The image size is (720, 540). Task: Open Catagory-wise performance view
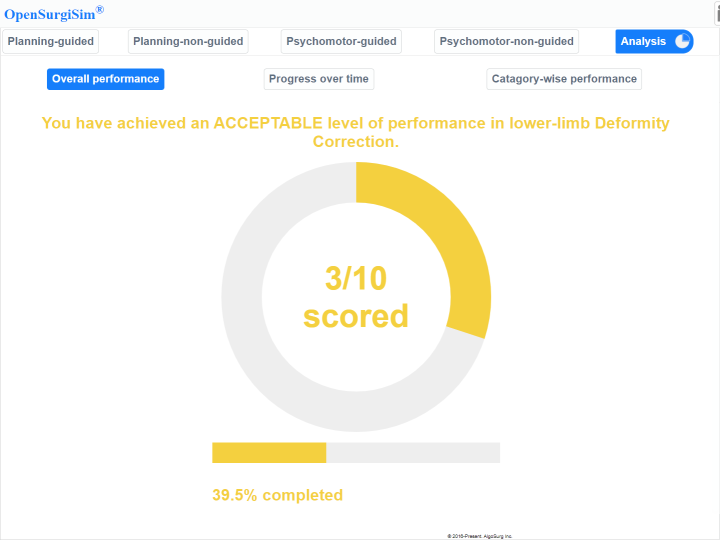[x=564, y=79]
